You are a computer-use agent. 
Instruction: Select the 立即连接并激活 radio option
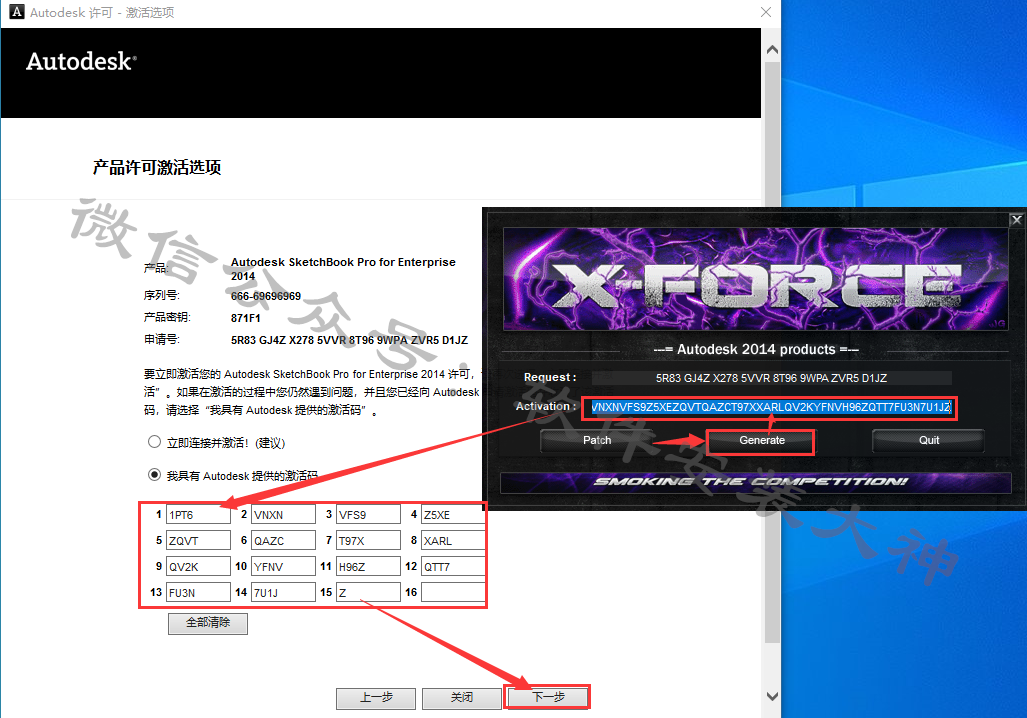click(154, 442)
